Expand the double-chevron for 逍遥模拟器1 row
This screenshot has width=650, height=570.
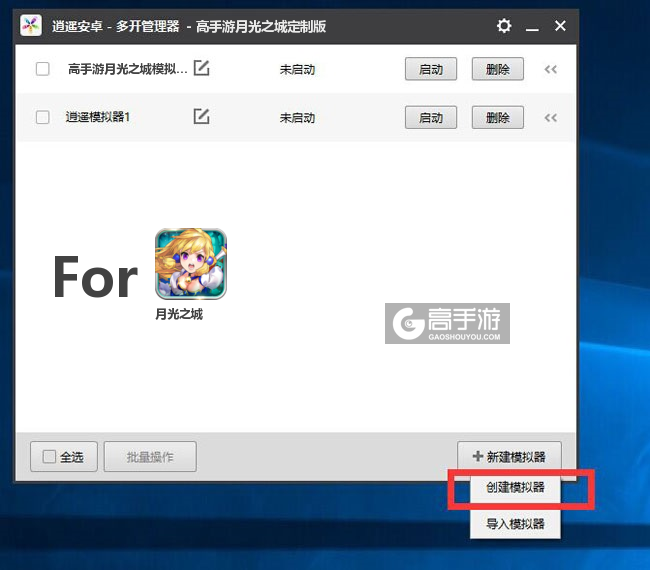coord(550,118)
